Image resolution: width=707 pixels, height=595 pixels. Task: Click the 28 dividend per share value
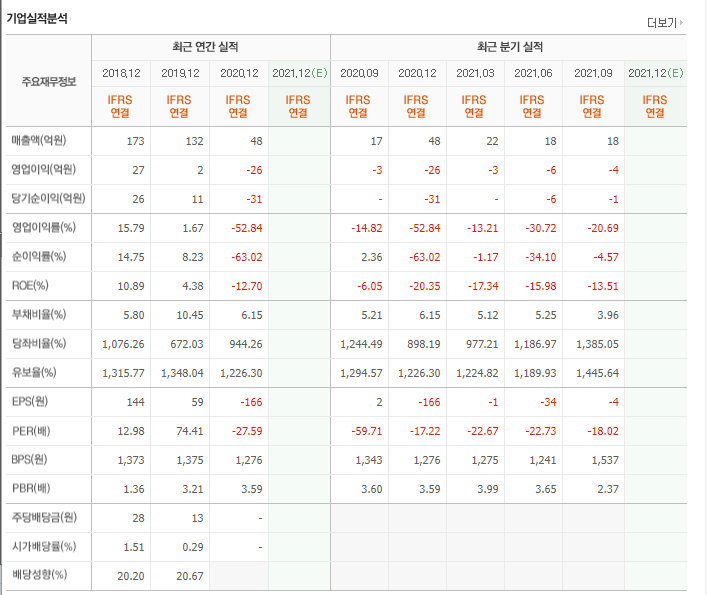[138, 518]
